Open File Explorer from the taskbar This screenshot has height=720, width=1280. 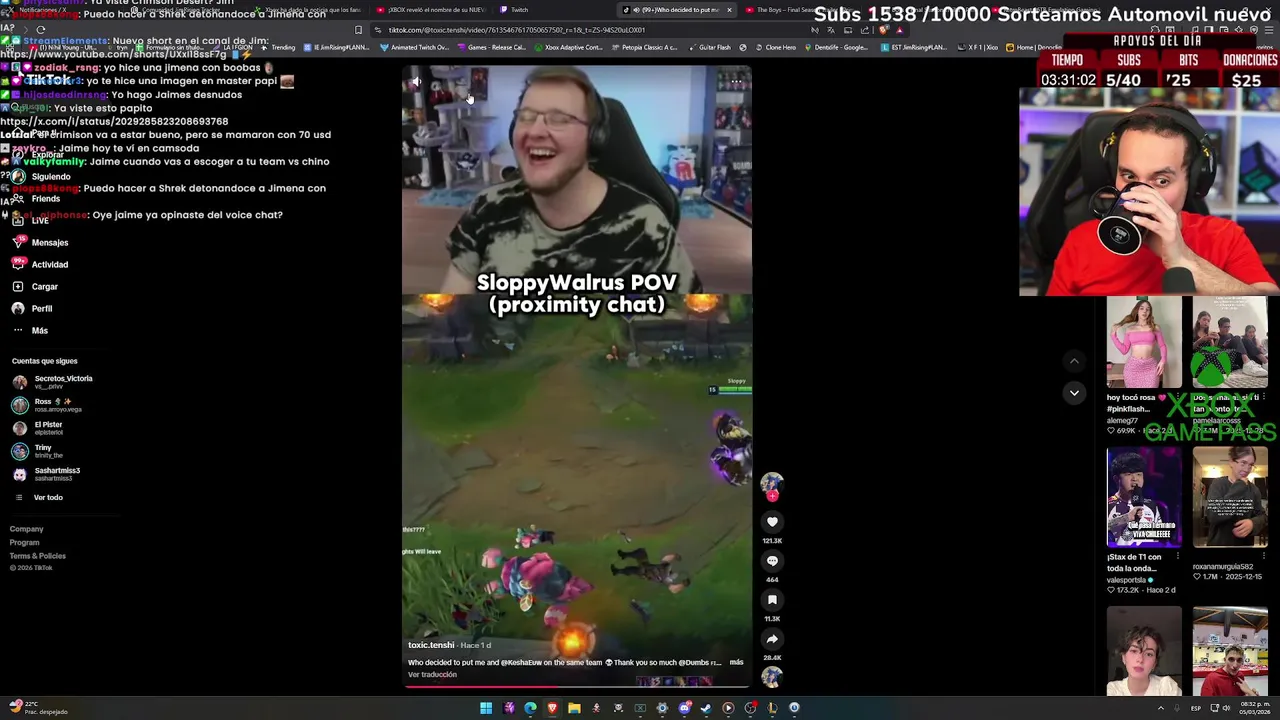point(574,708)
